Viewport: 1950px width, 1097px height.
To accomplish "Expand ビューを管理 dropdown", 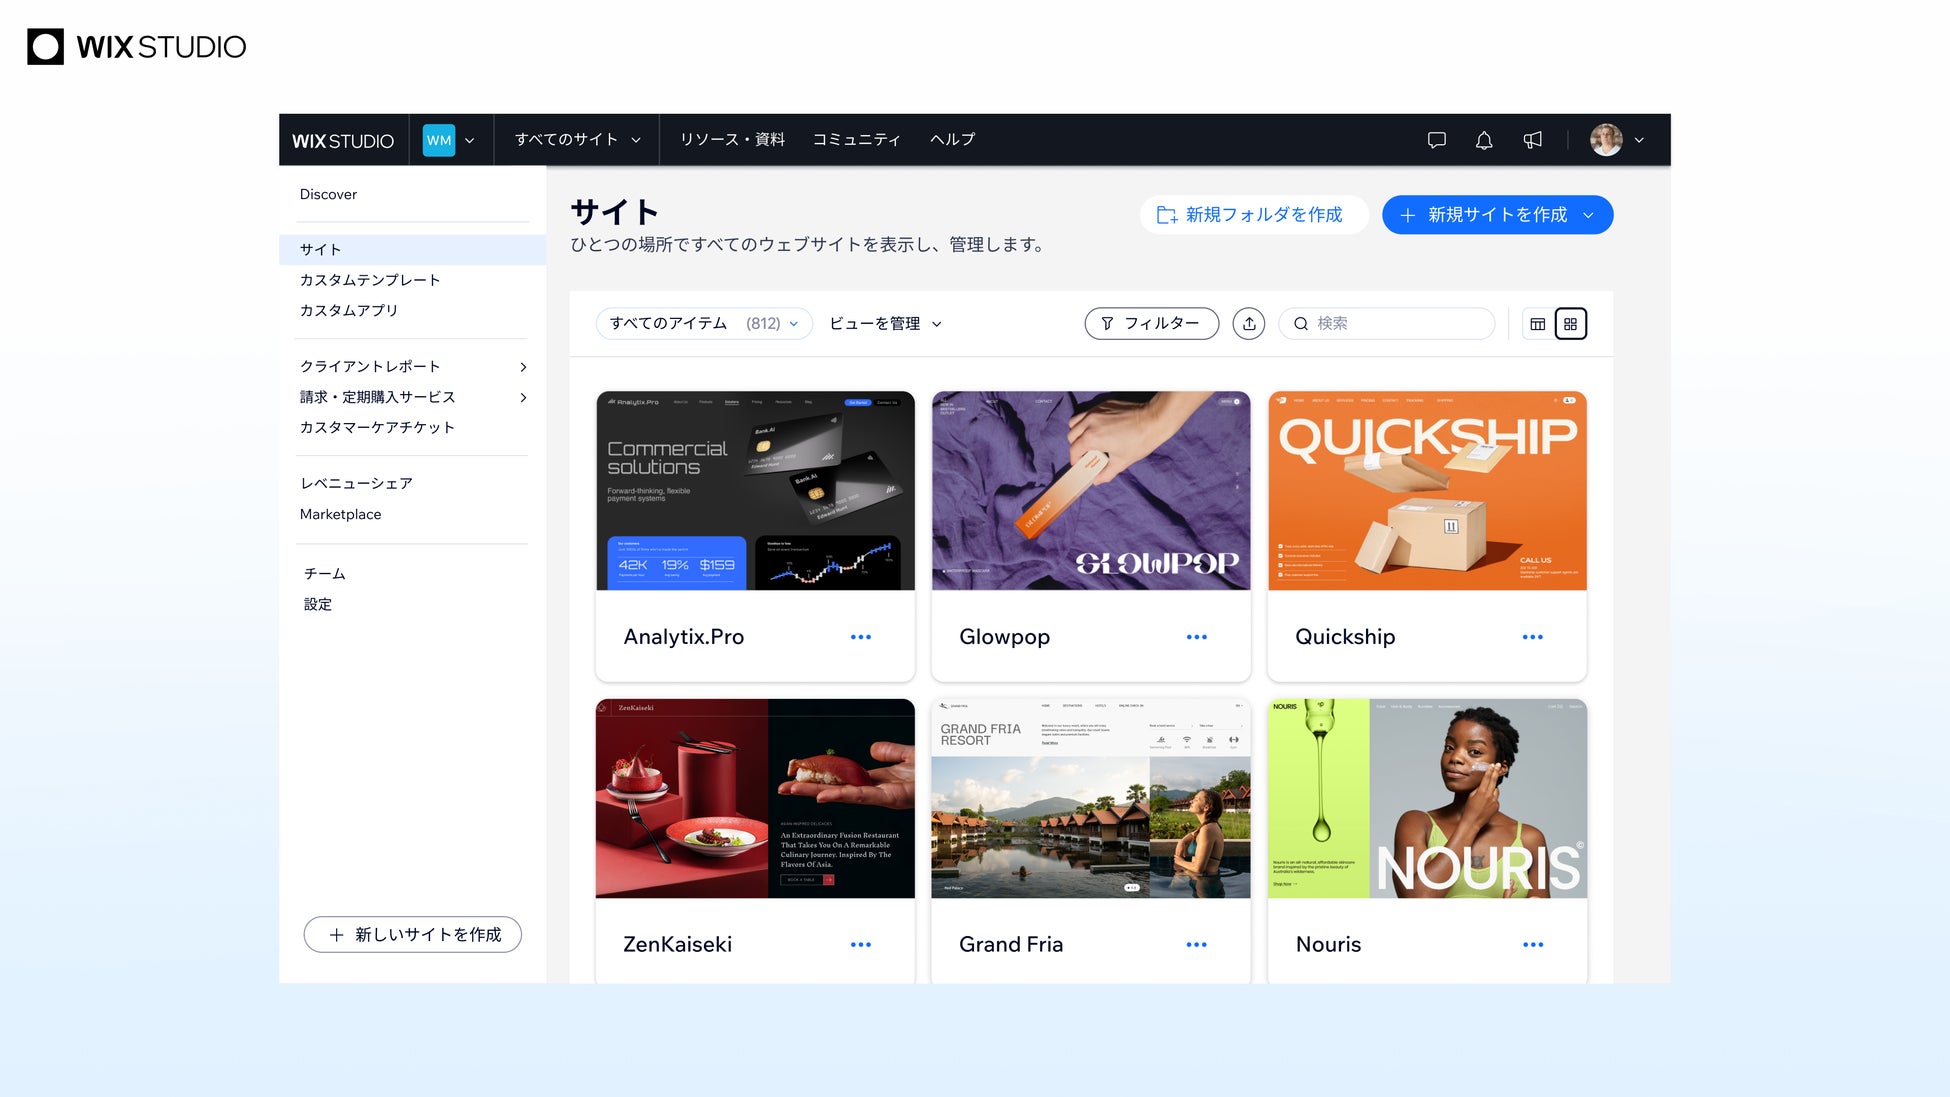I will [x=885, y=324].
